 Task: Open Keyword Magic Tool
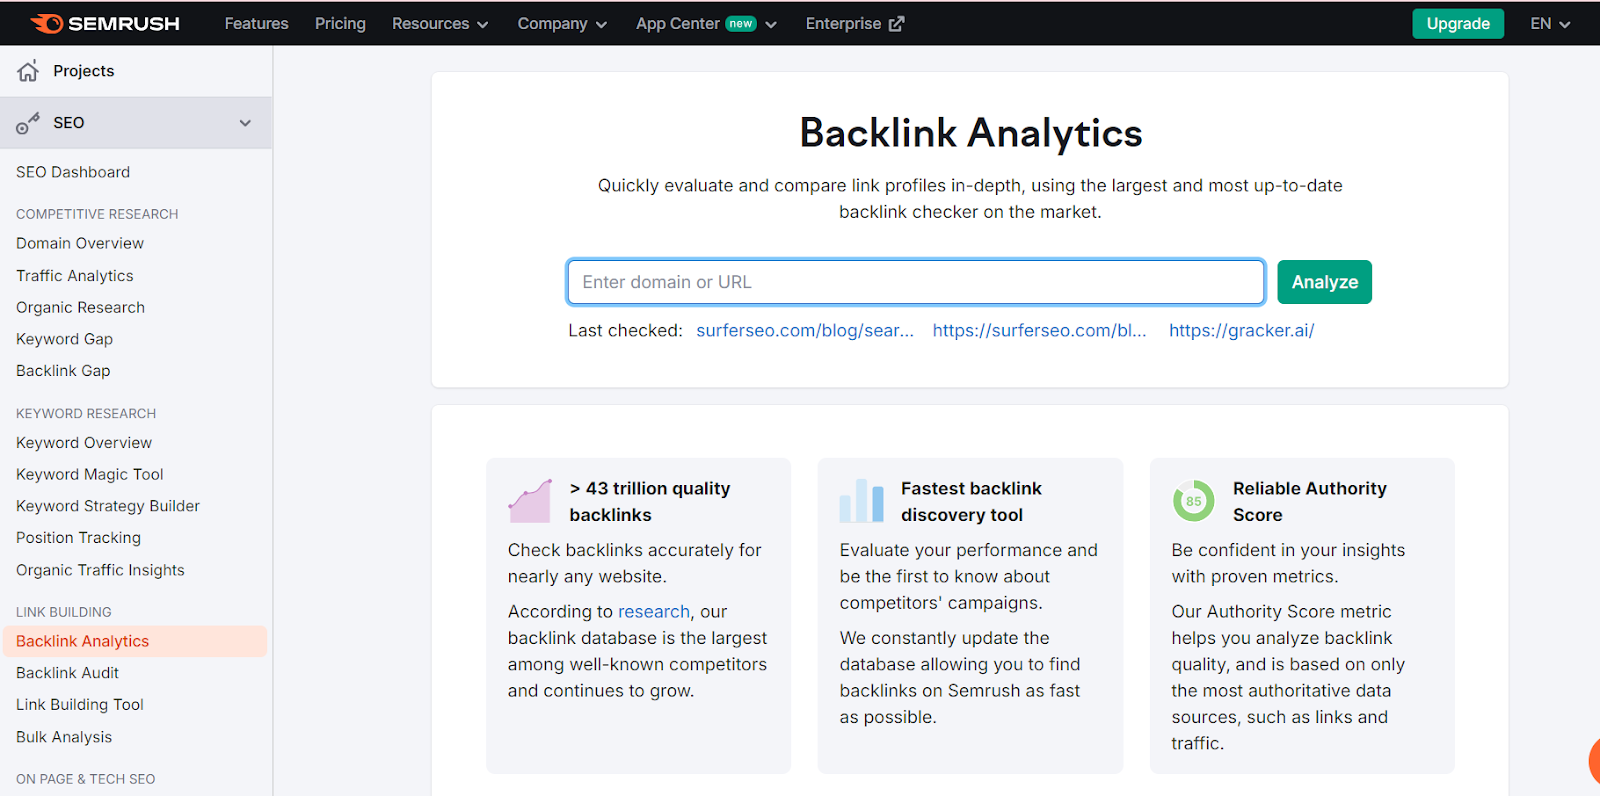90,474
